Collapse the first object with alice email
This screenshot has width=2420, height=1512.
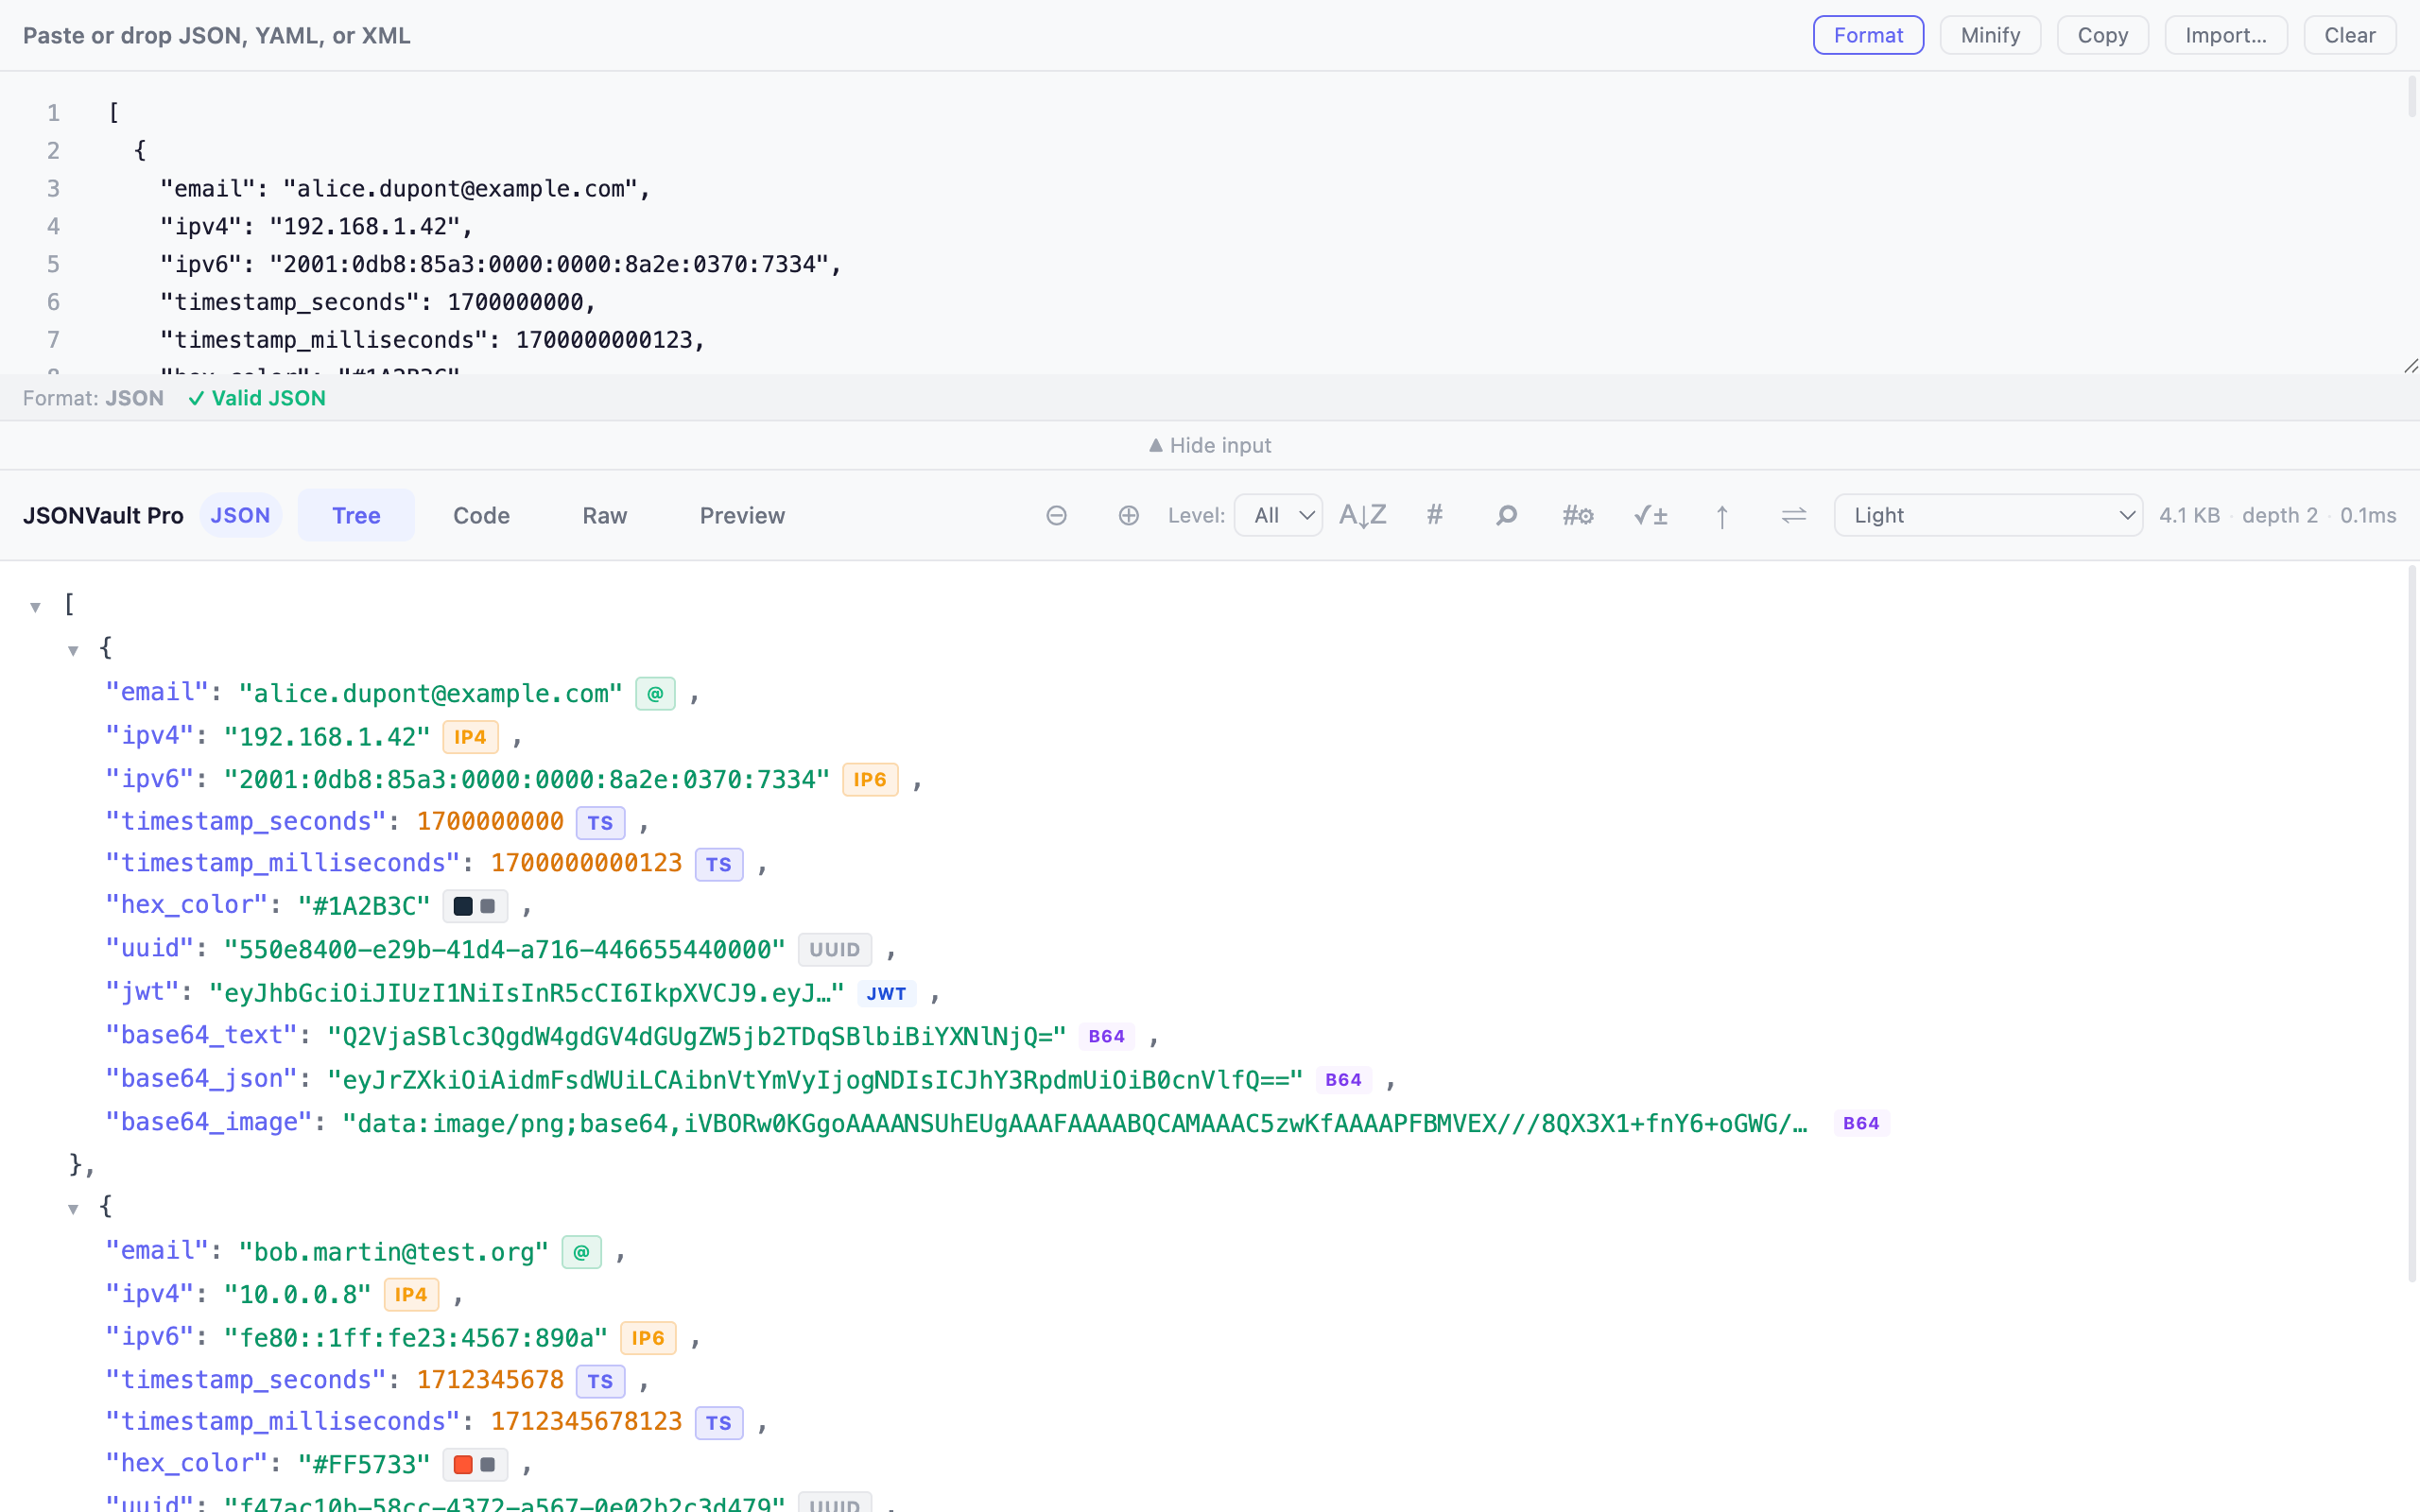click(73, 650)
